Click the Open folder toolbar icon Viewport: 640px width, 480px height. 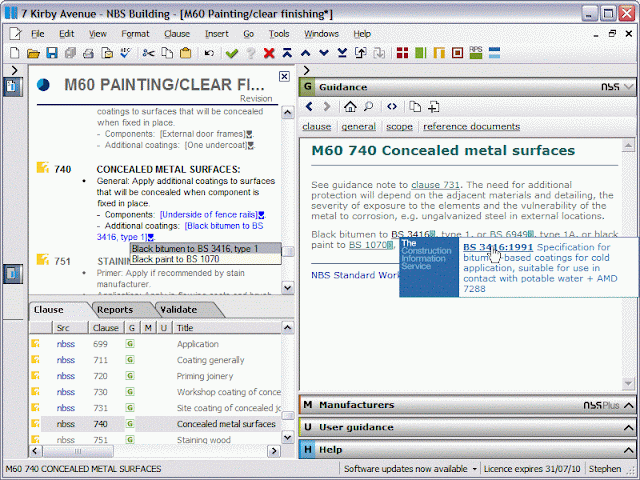(x=33, y=53)
